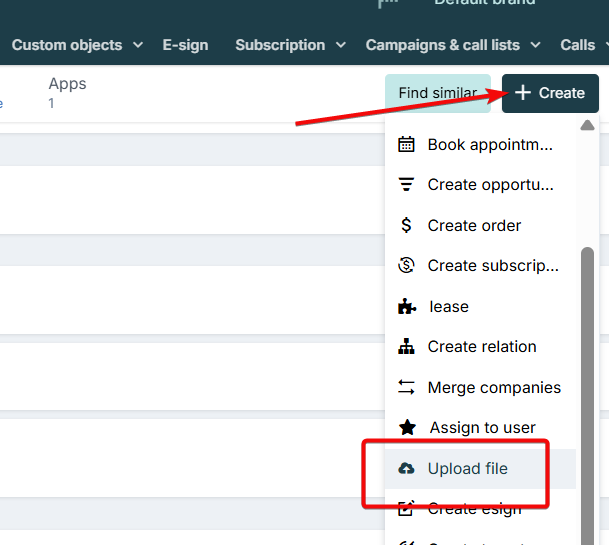Expand the Custom objects chevron
Image resolution: width=609 pixels, height=545 pixels.
pos(138,45)
